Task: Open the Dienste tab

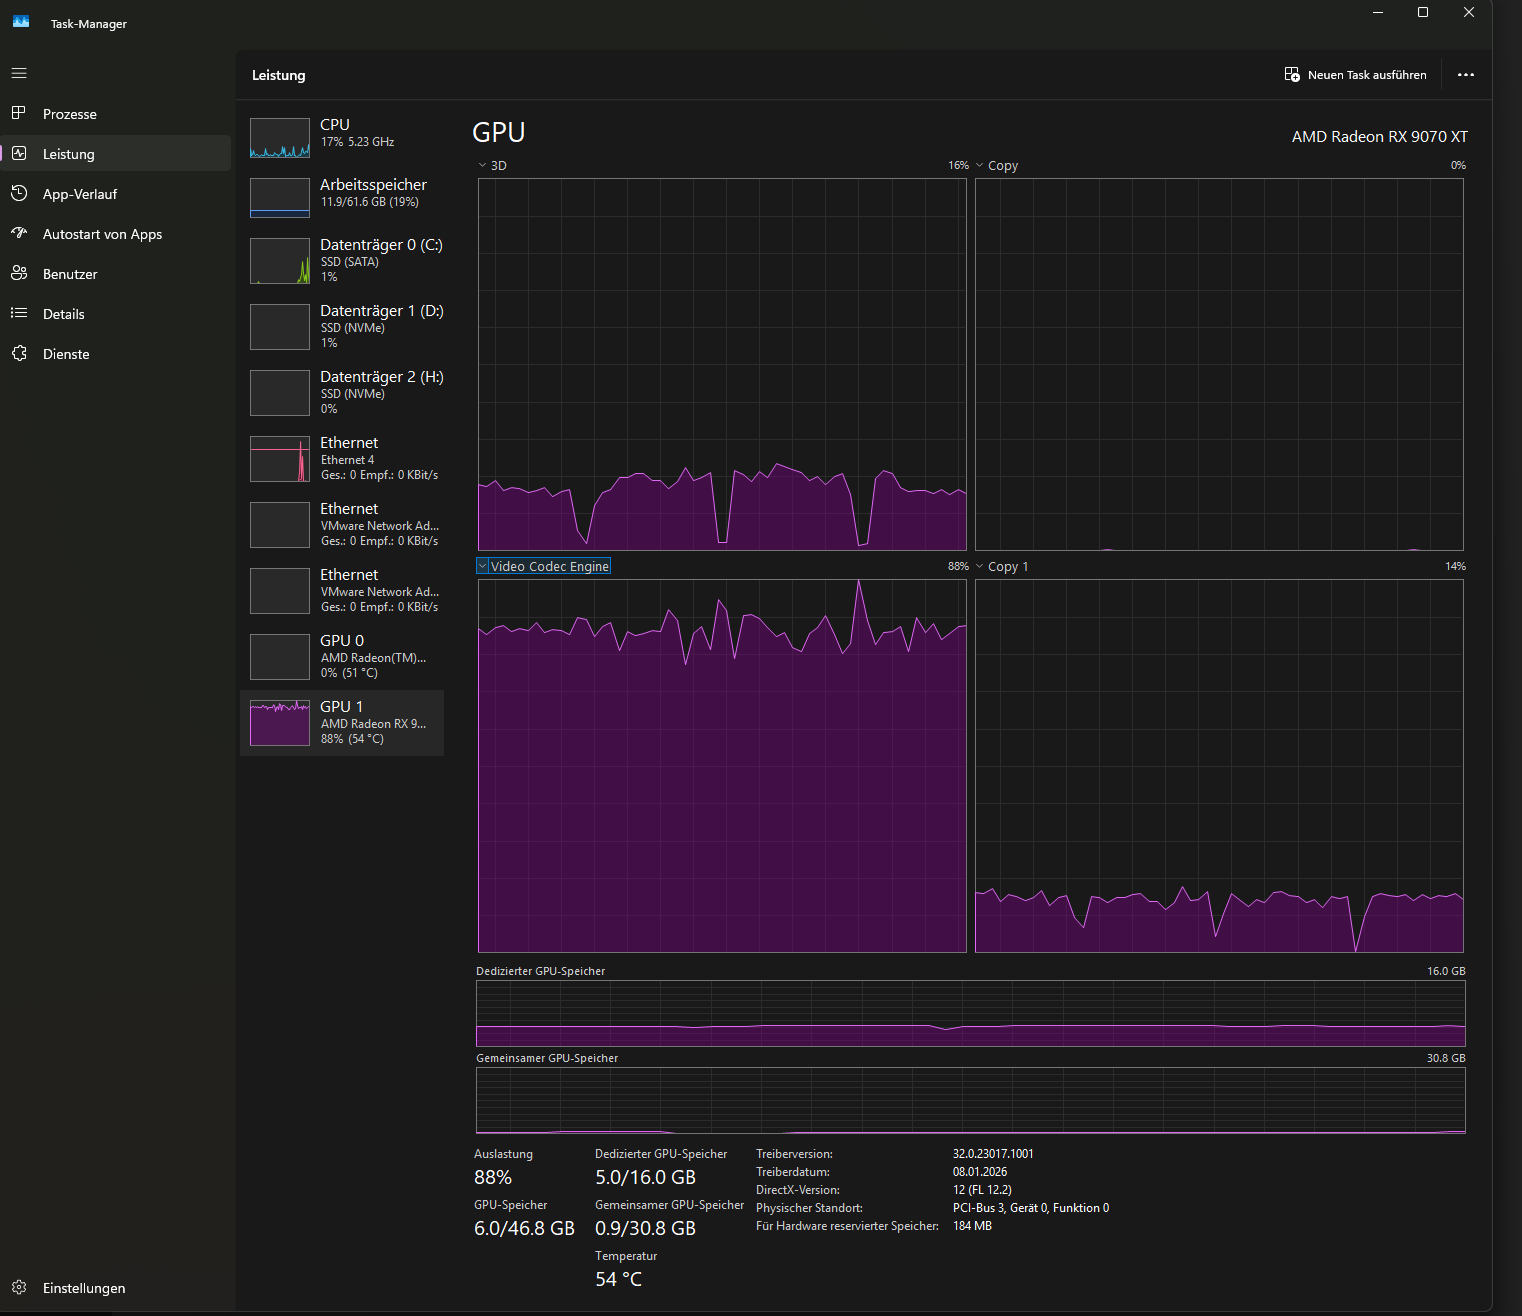Action: (116, 354)
